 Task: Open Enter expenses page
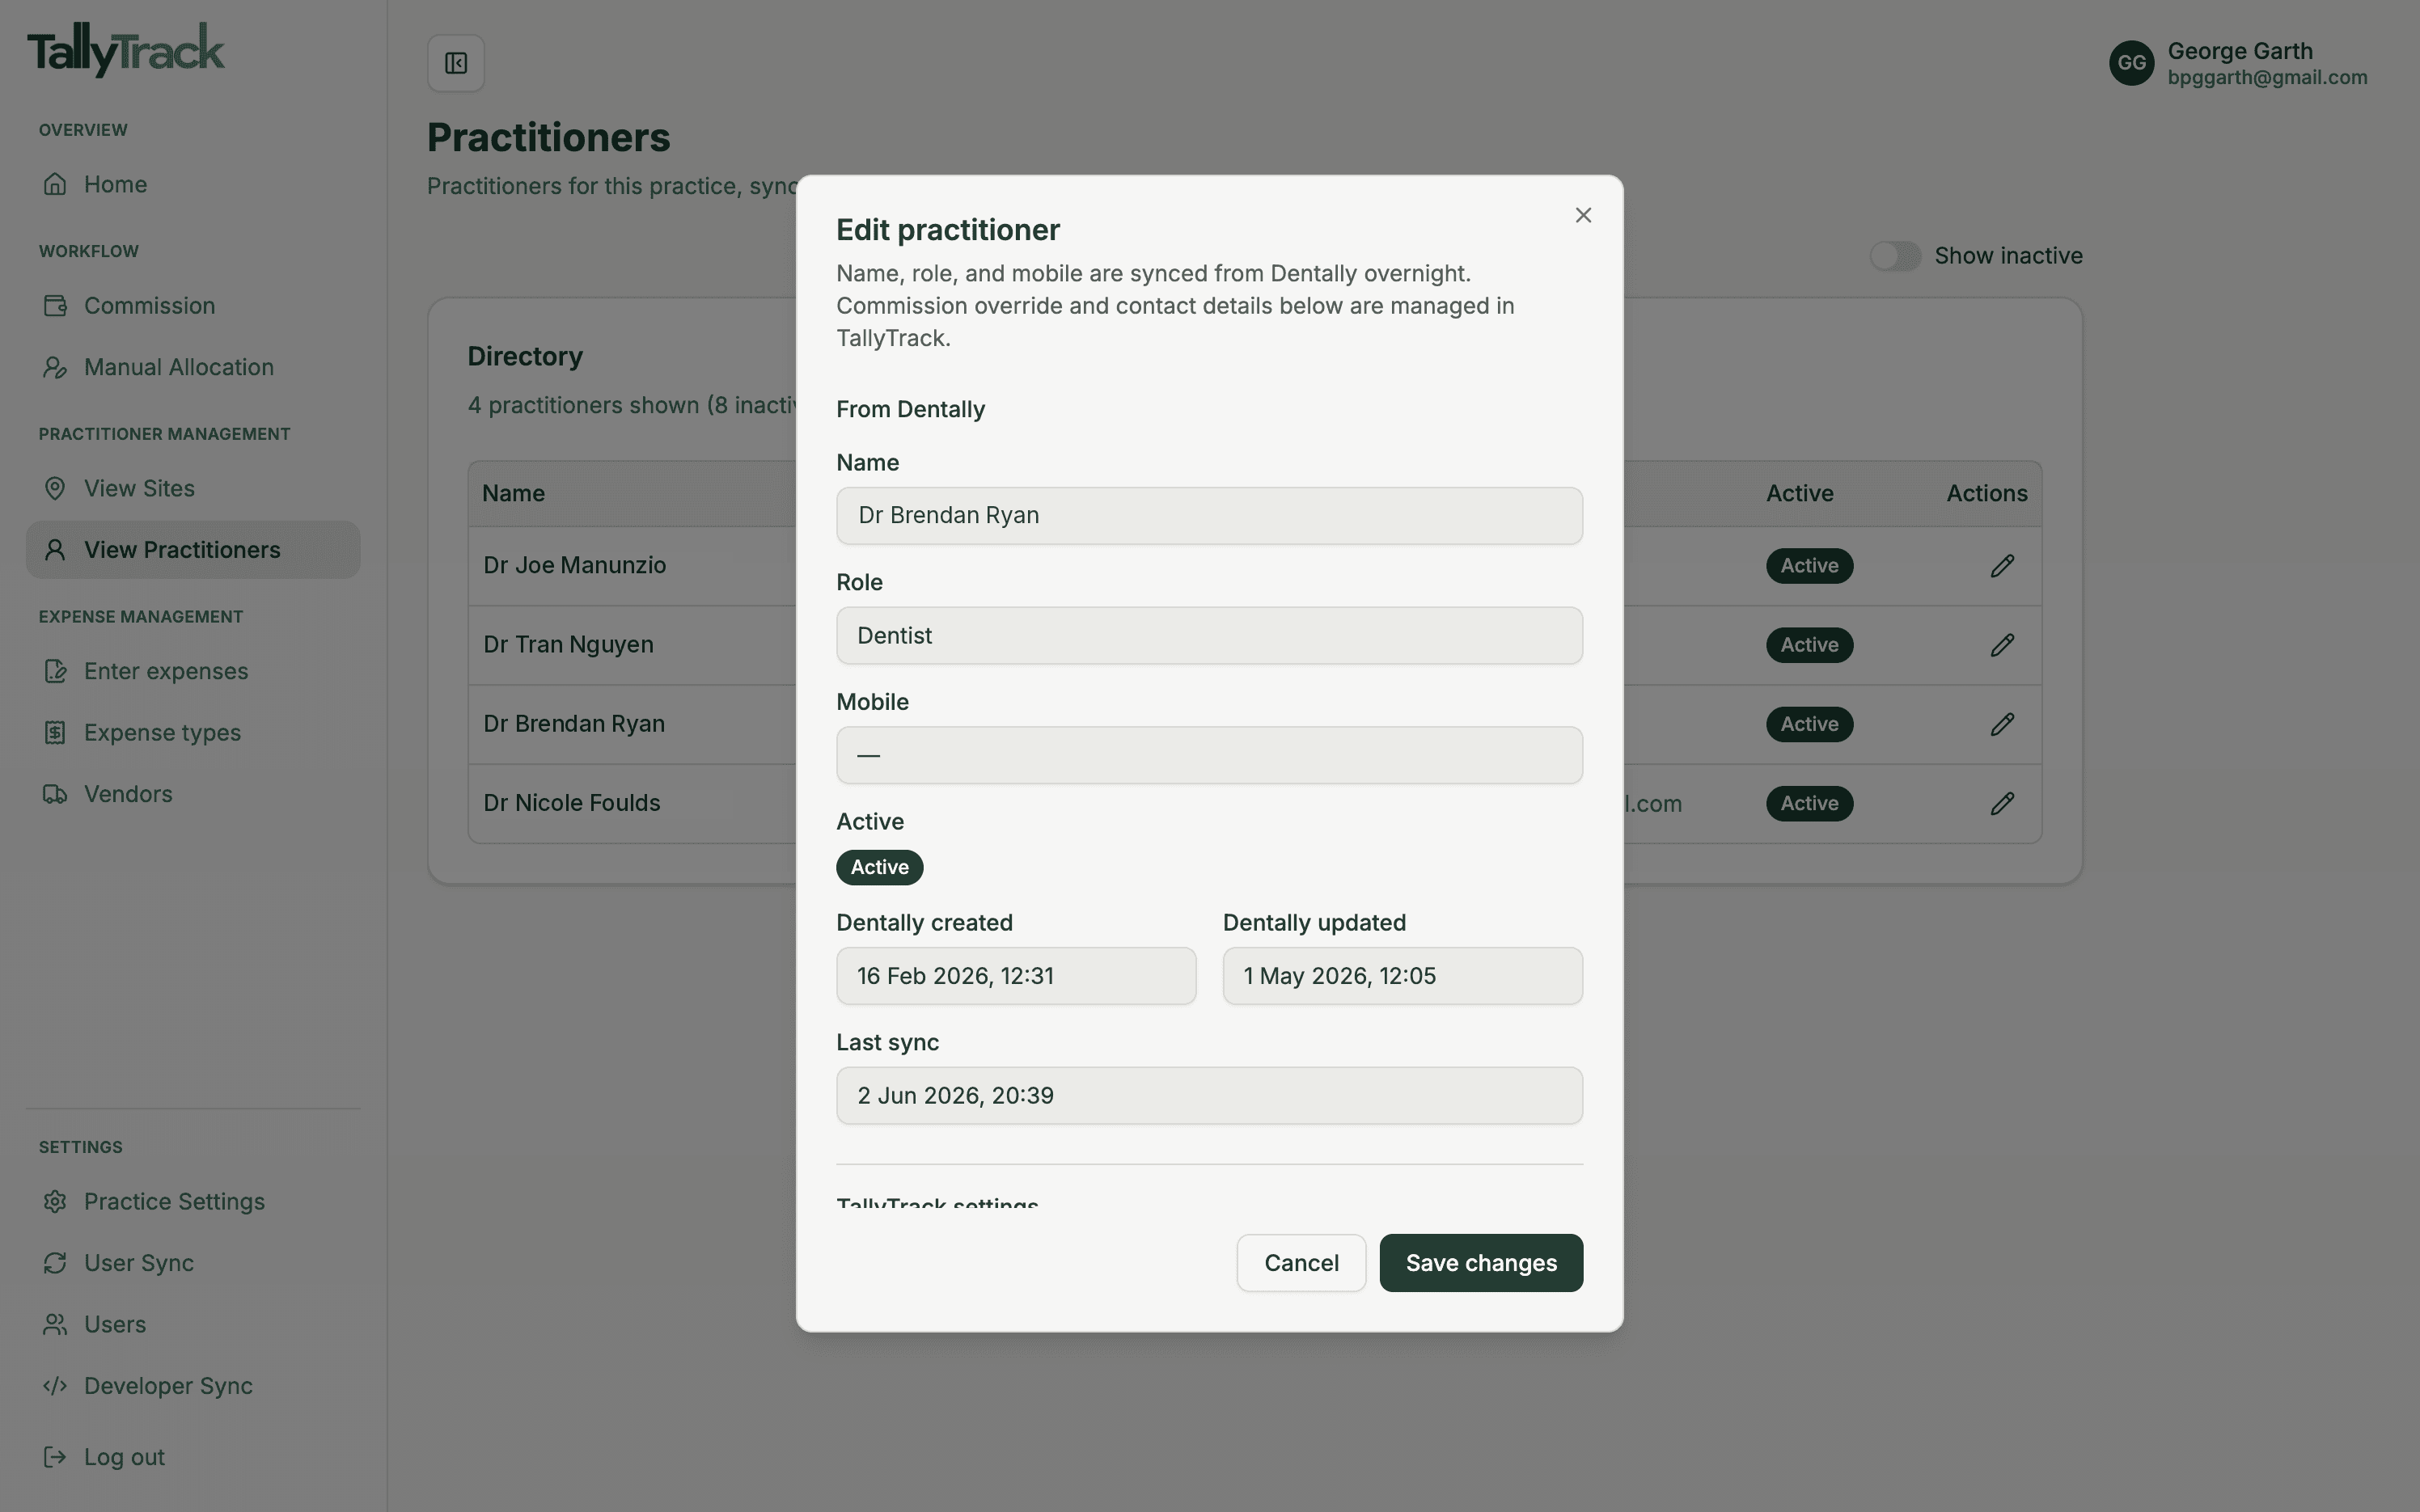193,671
